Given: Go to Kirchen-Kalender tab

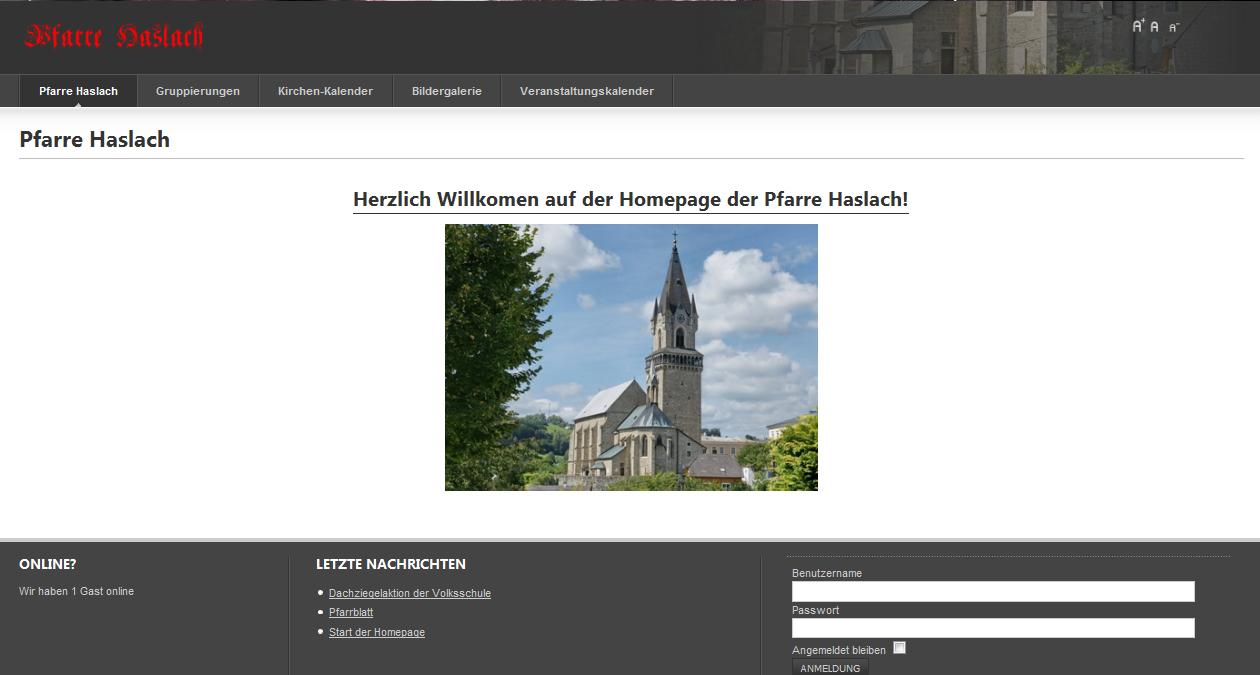Looking at the screenshot, I should tap(325, 91).
